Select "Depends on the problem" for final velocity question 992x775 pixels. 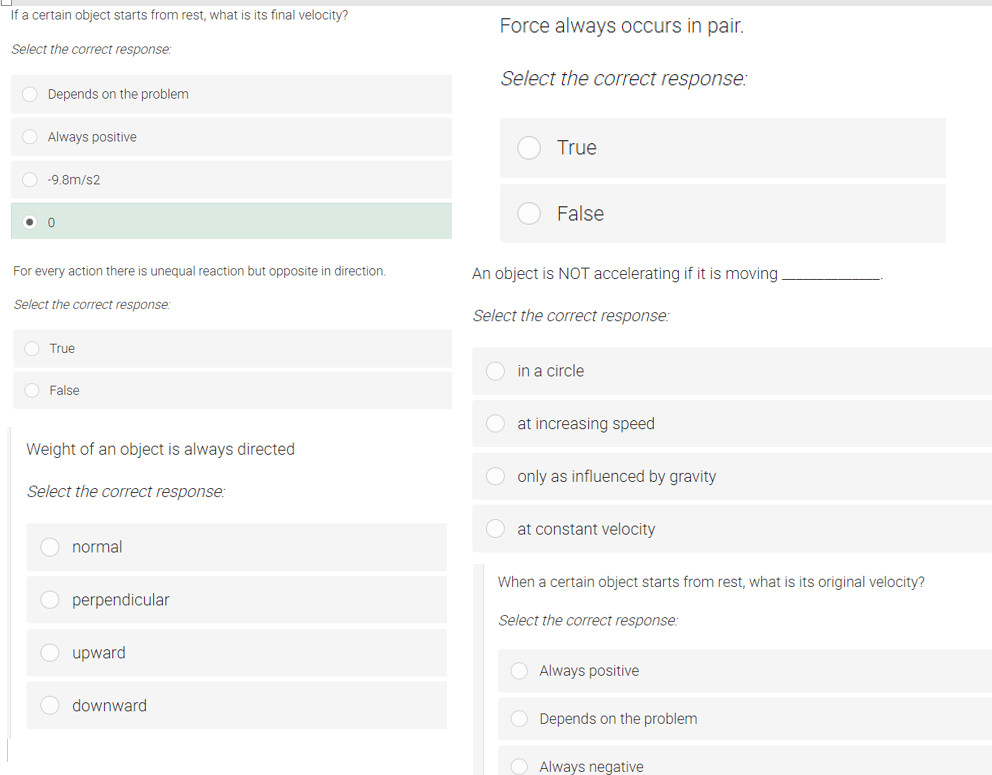point(29,94)
